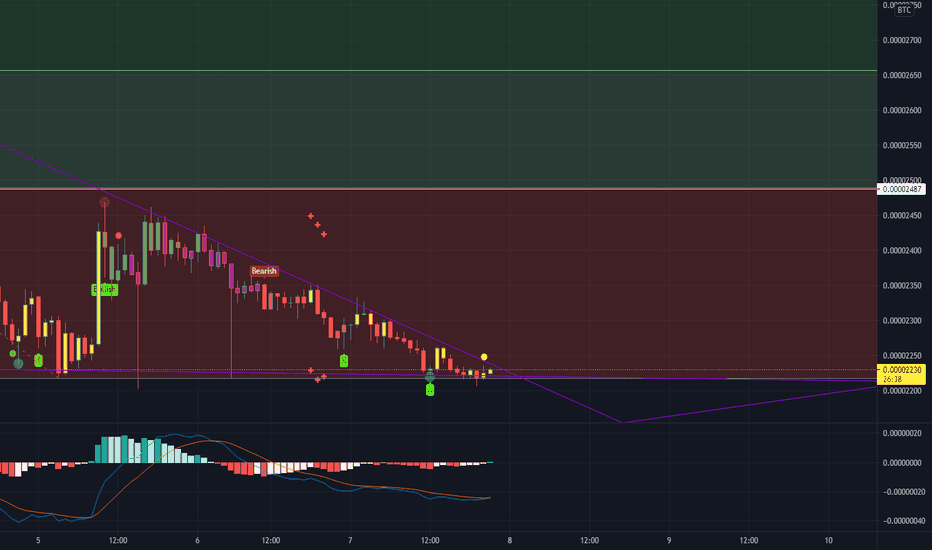Click the 0.00000000 MACD axis label
The image size is (932, 550).
(902, 463)
